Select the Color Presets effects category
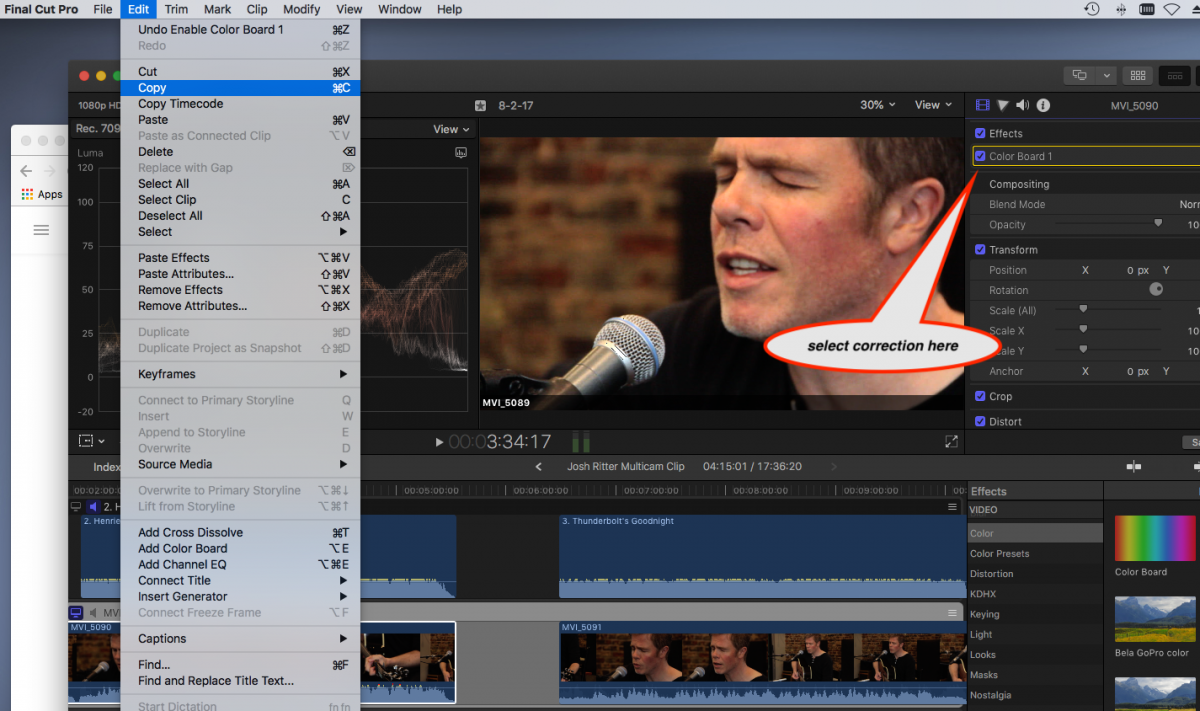Screen dimensions: 1200x711 999,554
